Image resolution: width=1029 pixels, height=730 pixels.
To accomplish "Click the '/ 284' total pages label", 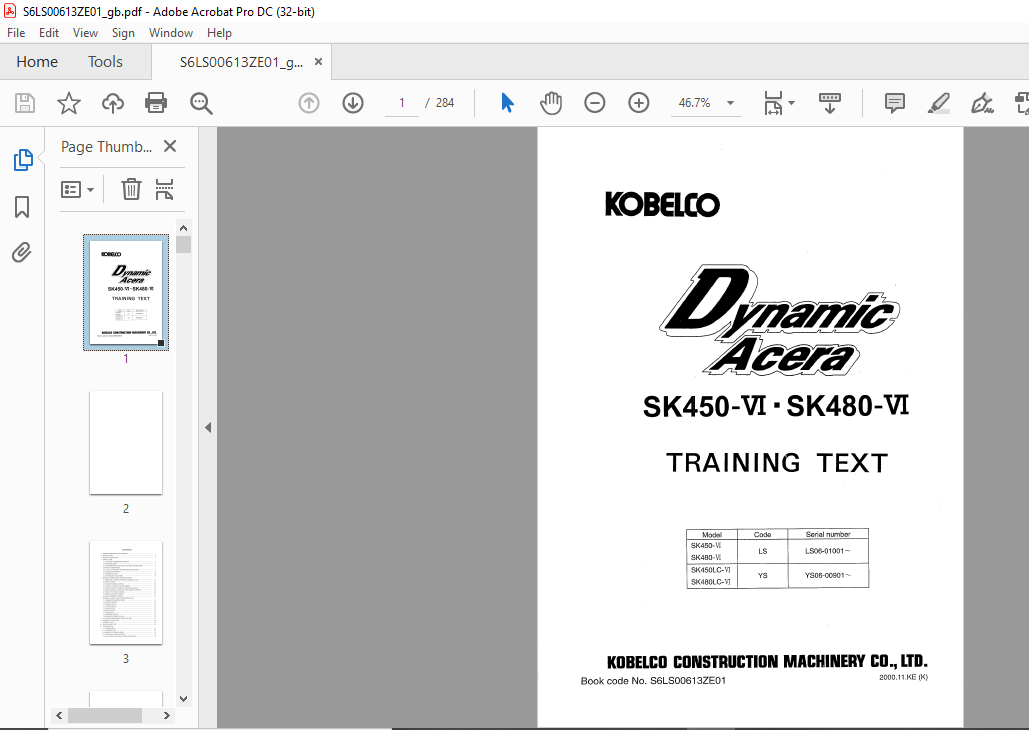I will (x=440, y=103).
